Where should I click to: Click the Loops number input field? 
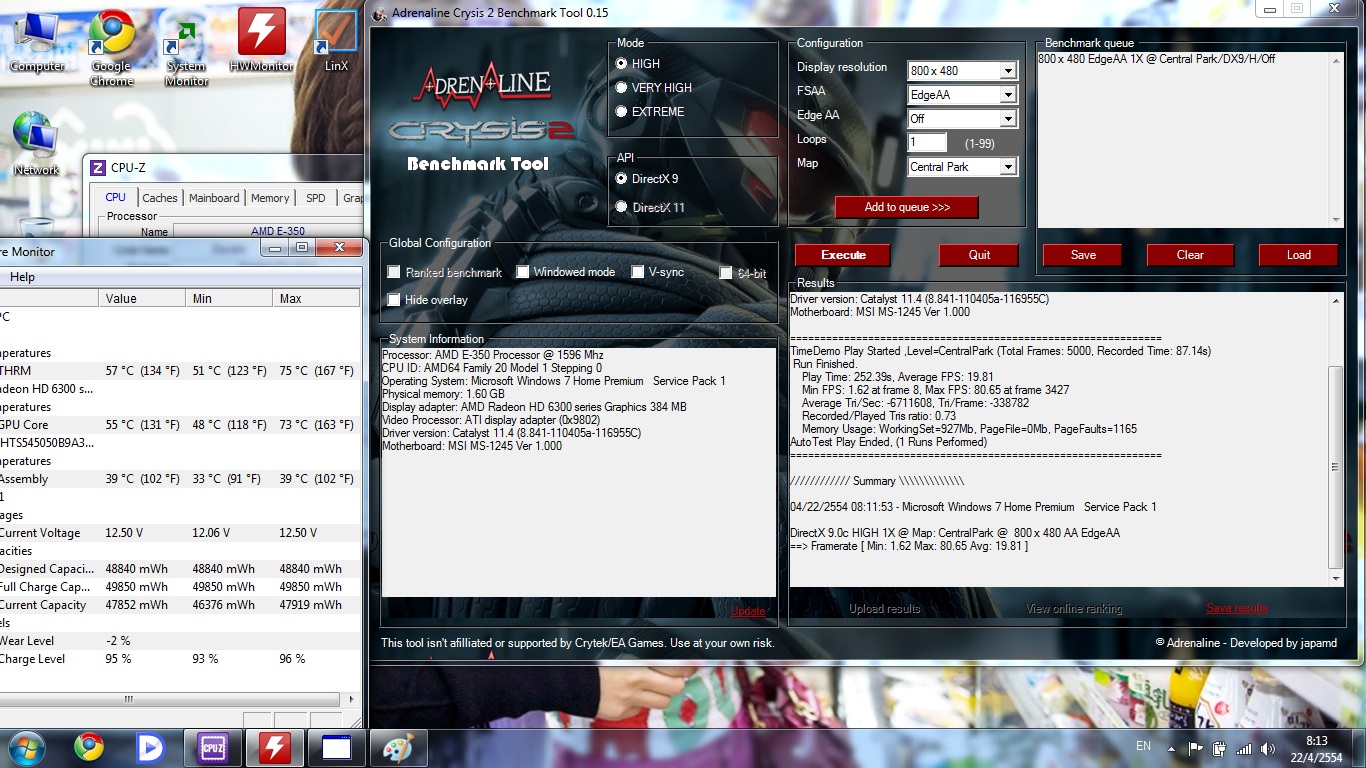[x=928, y=143]
